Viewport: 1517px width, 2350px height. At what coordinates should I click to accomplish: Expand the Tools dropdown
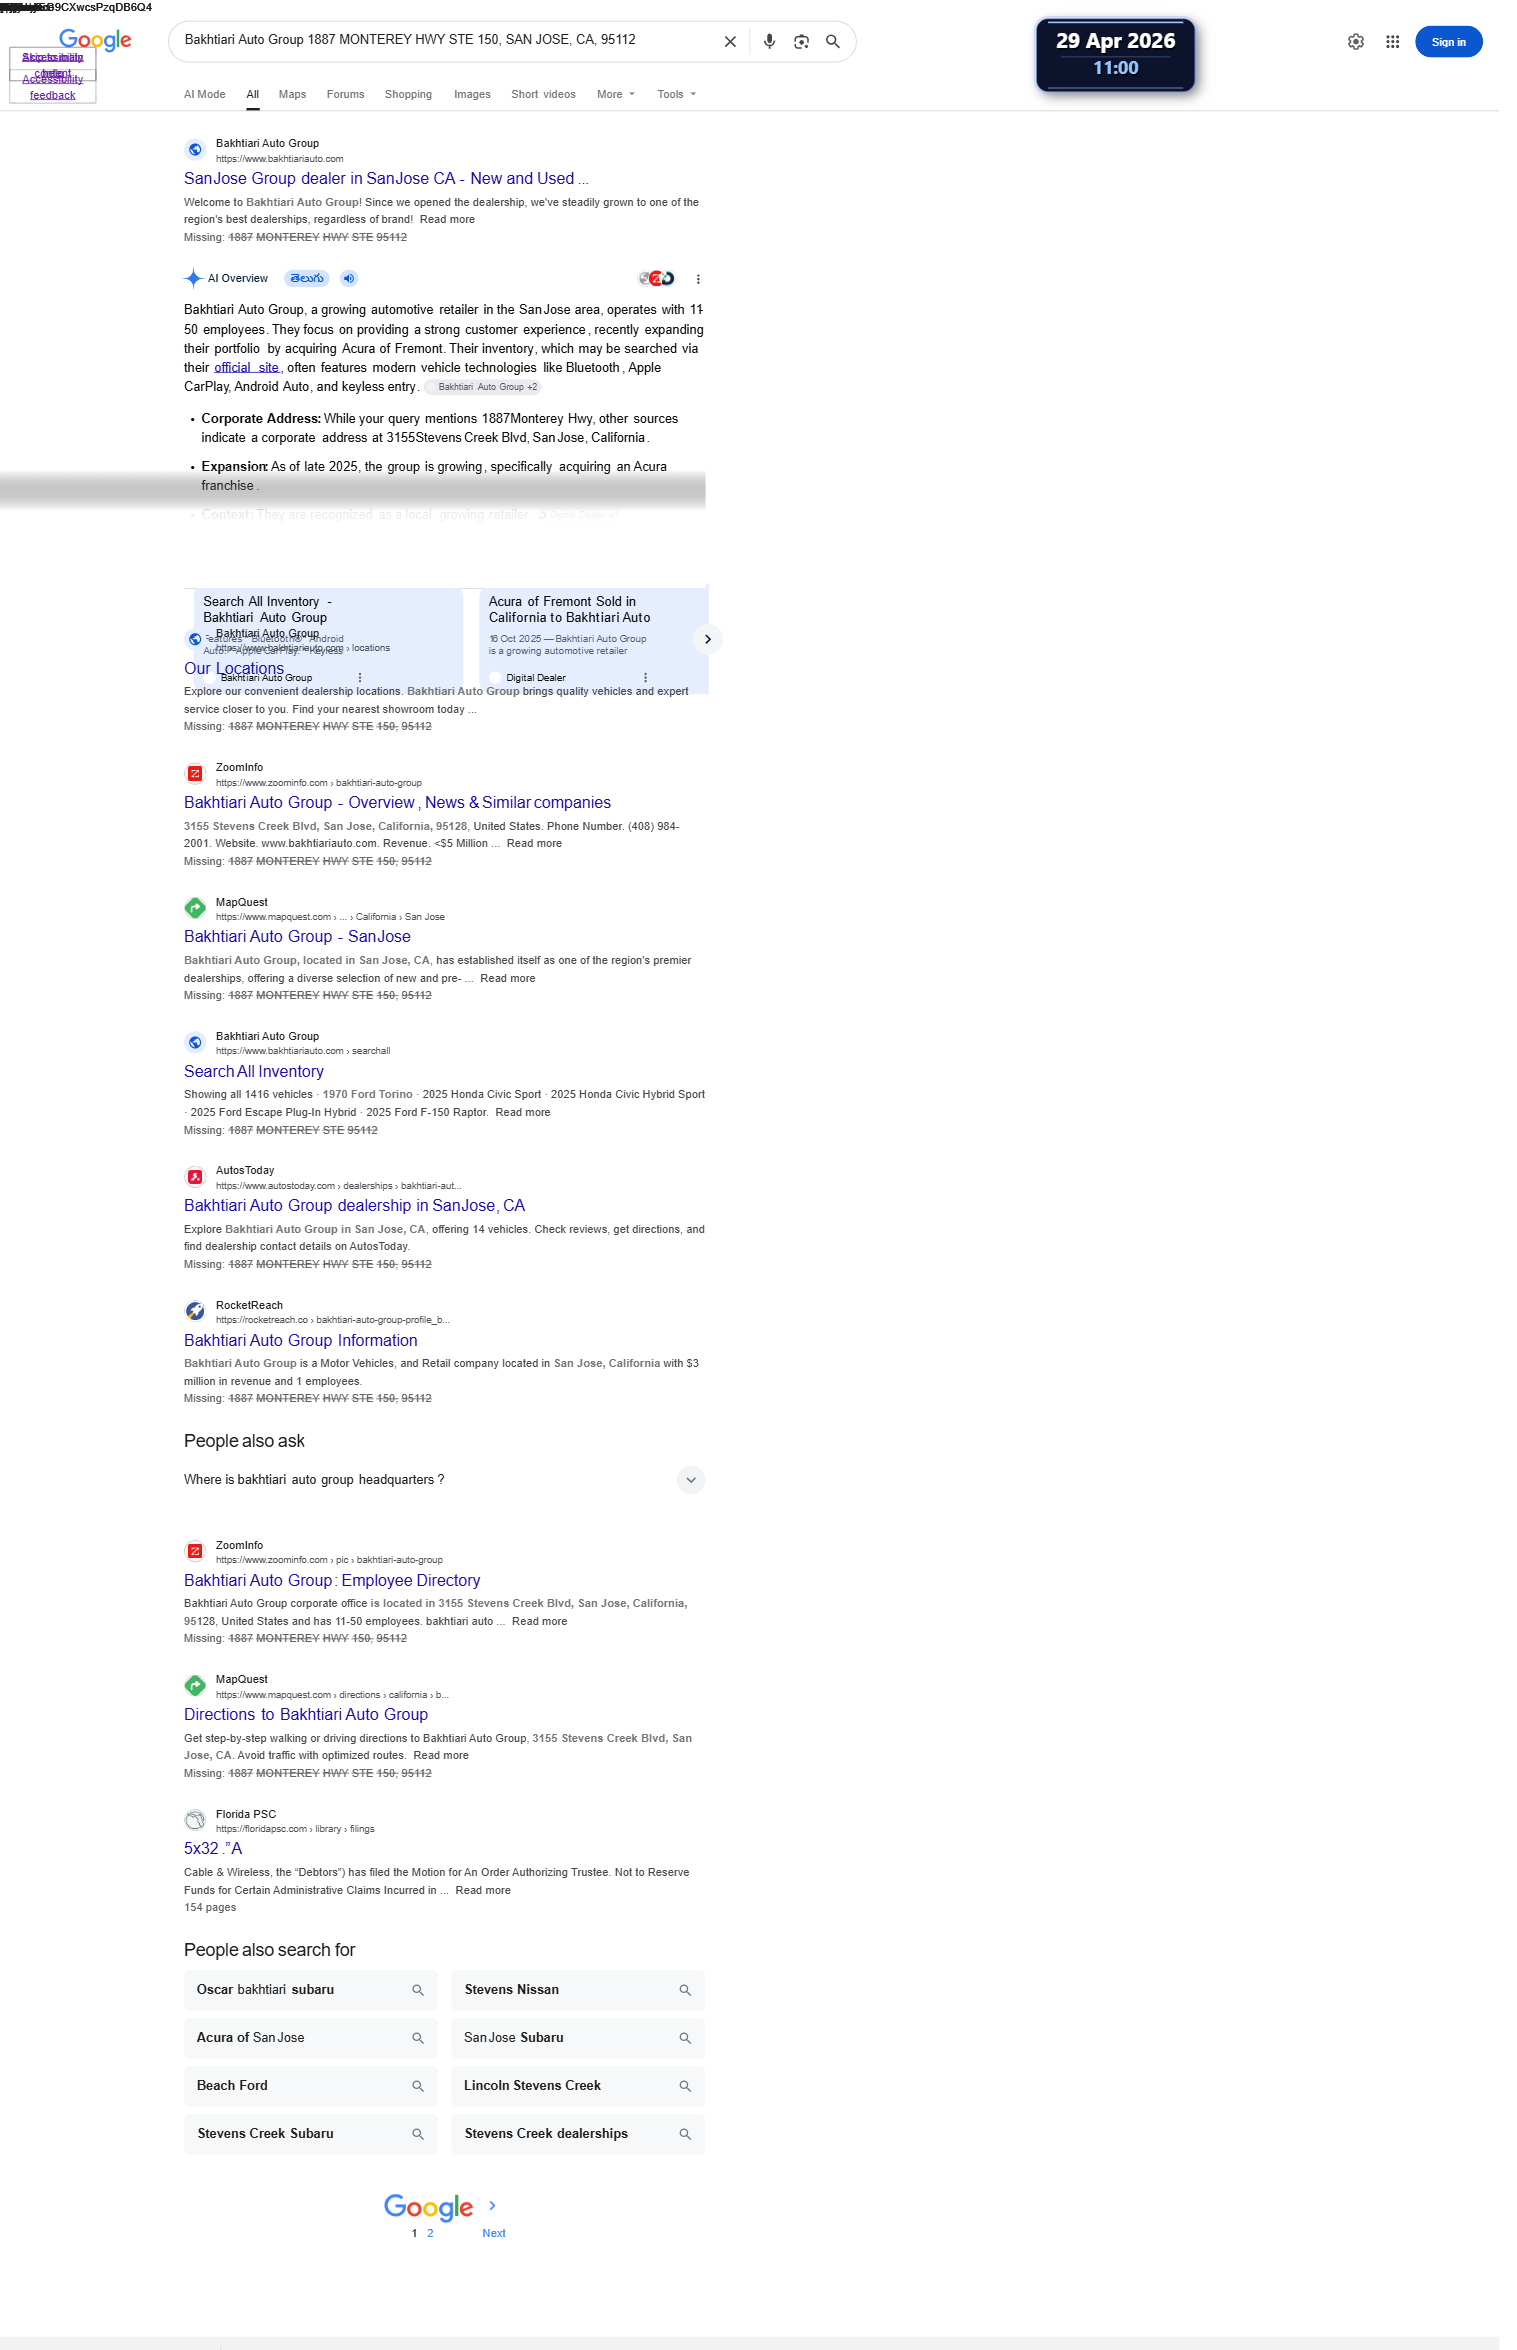(676, 94)
